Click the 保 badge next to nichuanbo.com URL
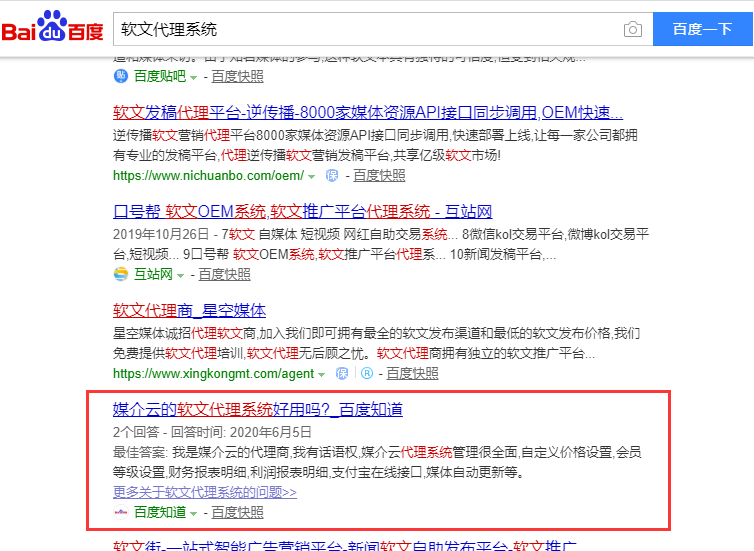 point(332,176)
